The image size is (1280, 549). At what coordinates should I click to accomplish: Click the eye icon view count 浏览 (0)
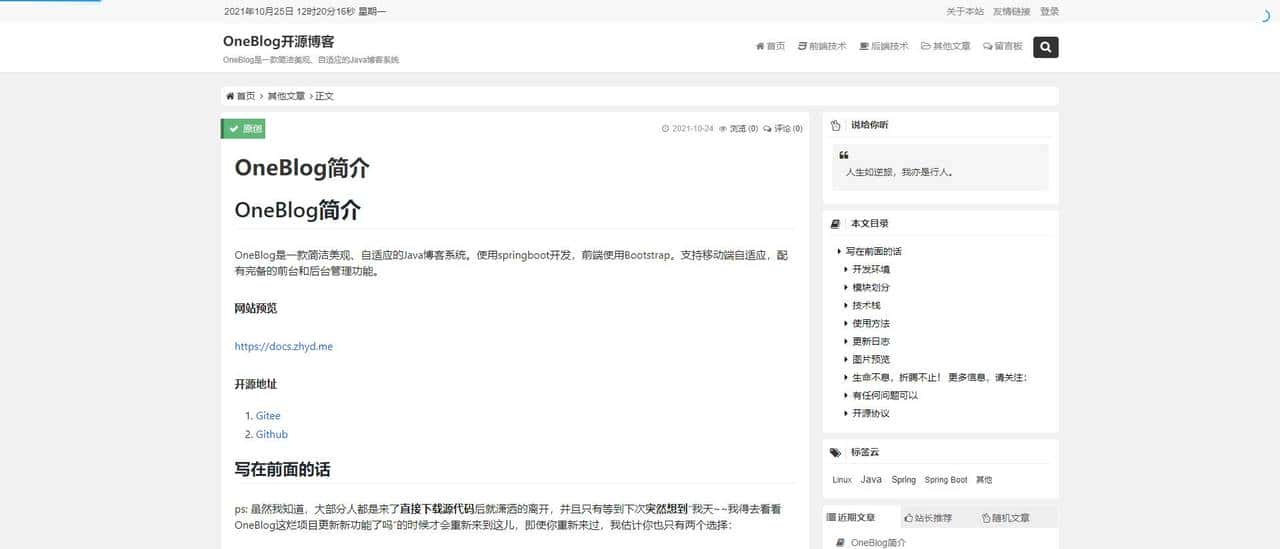point(739,128)
